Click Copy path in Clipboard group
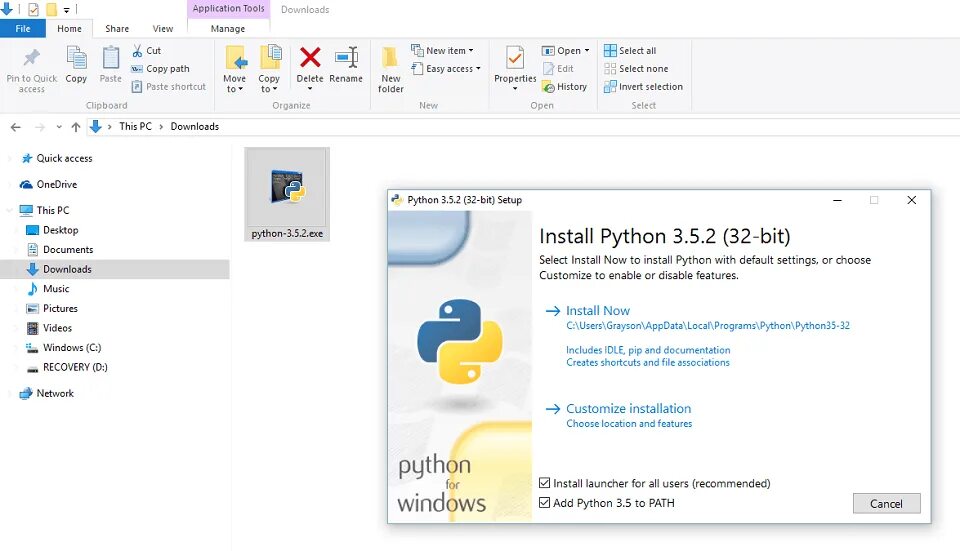 161,69
